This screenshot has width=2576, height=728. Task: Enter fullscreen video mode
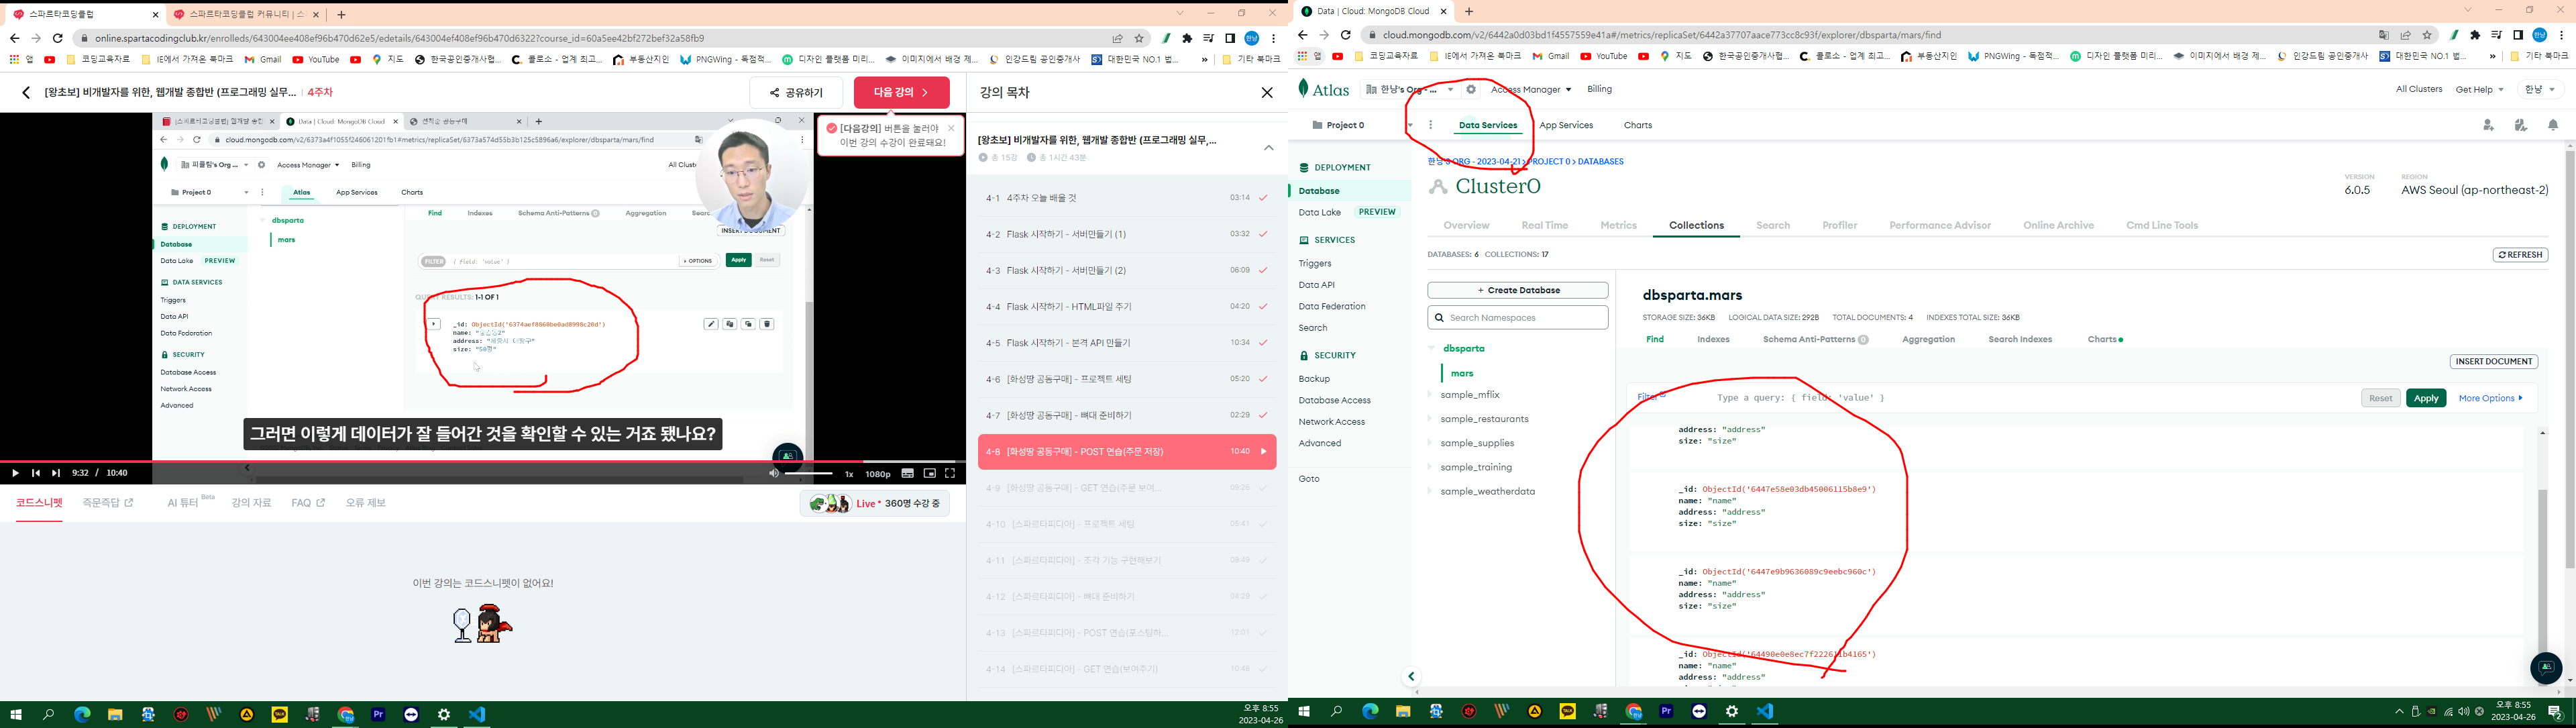[950, 473]
